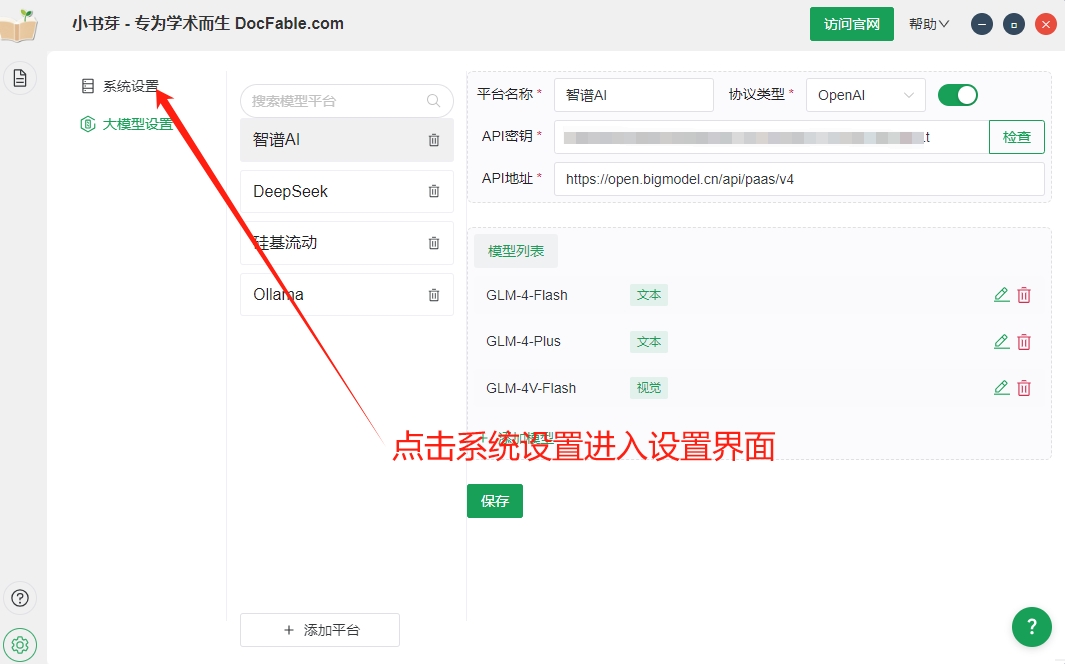Click the edit pencil icon for GLM-4-Plus
This screenshot has height=664, width=1065.
[1001, 341]
